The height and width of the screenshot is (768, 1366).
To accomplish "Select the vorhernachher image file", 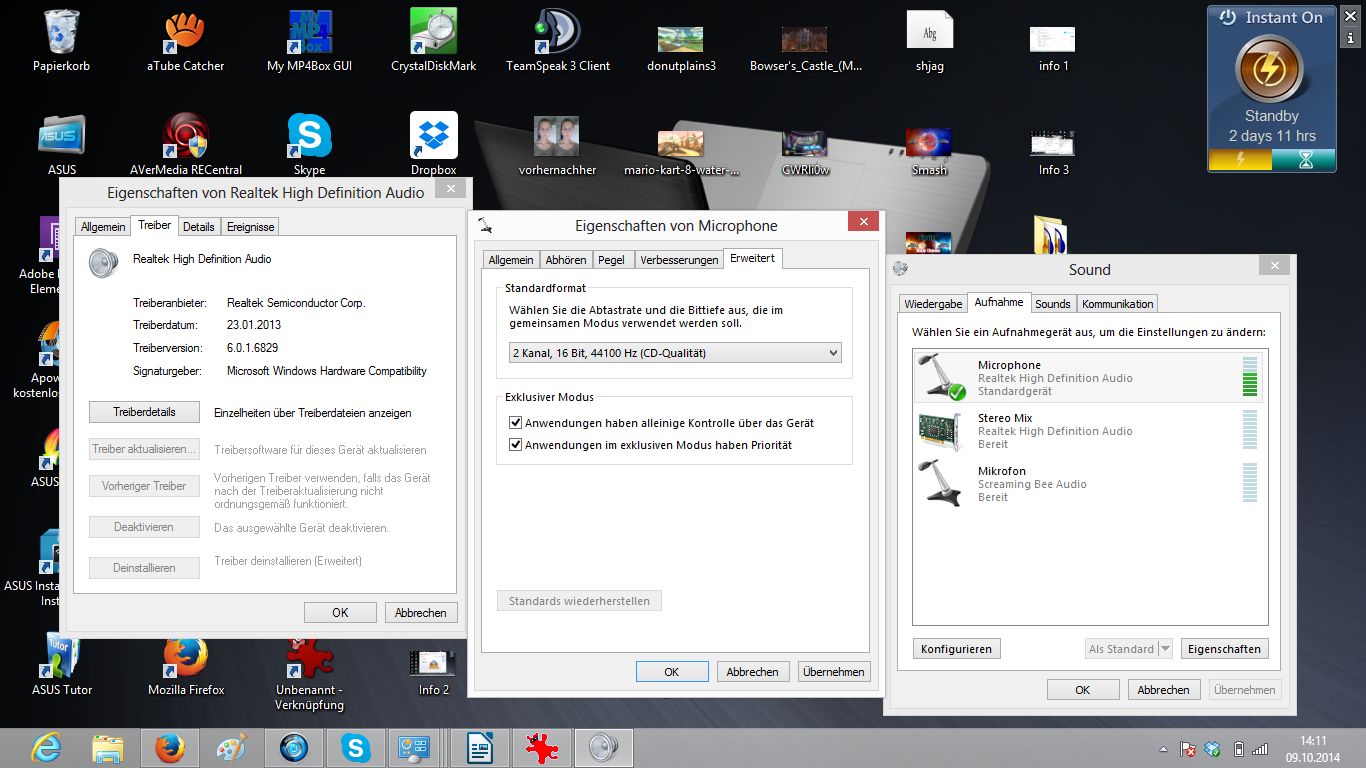I will tap(558, 145).
